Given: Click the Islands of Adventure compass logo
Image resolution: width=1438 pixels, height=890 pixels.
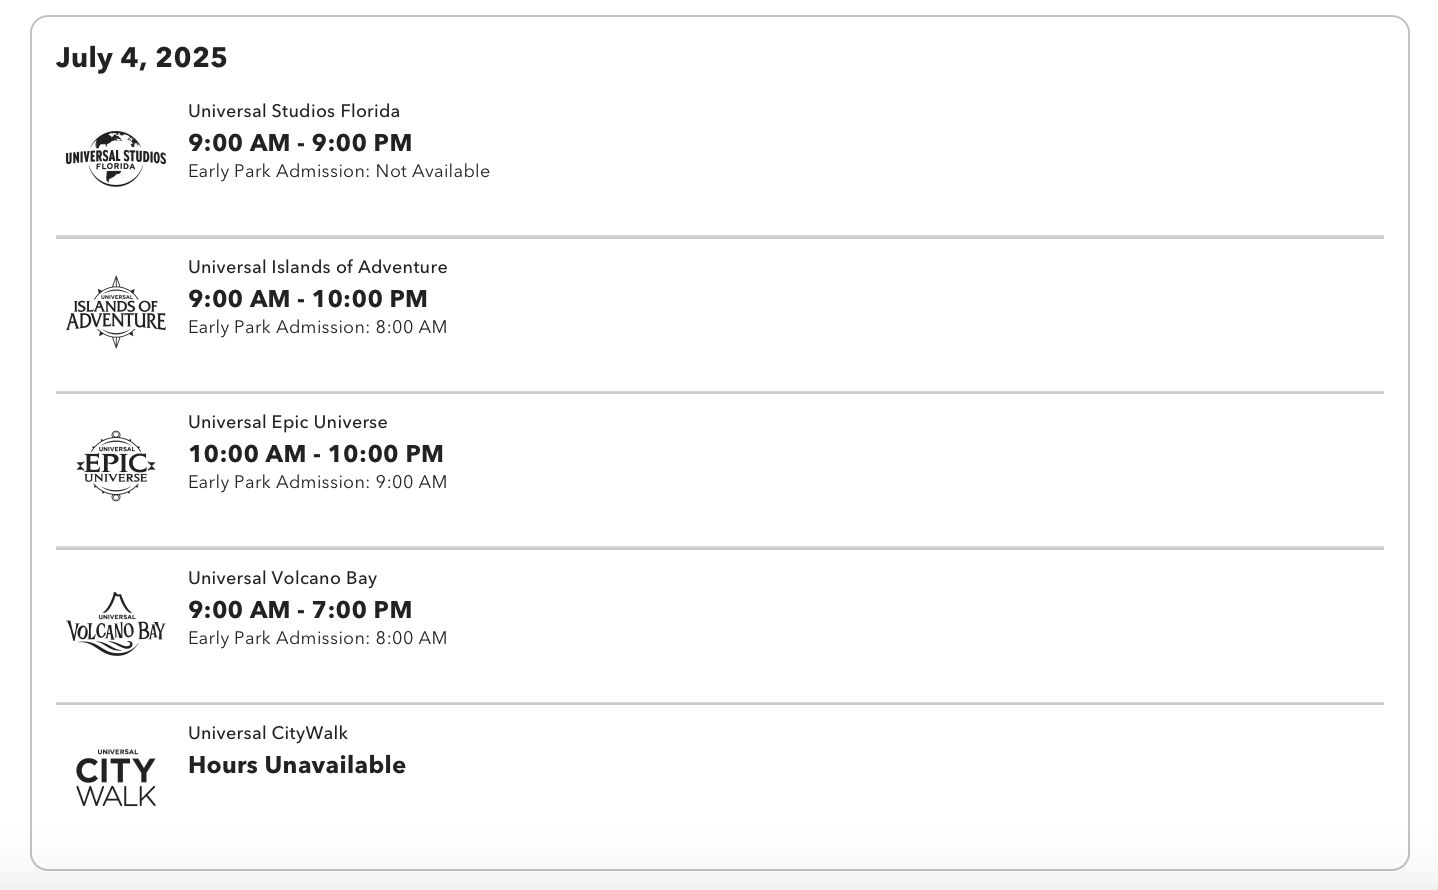Looking at the screenshot, I should click(x=116, y=312).
